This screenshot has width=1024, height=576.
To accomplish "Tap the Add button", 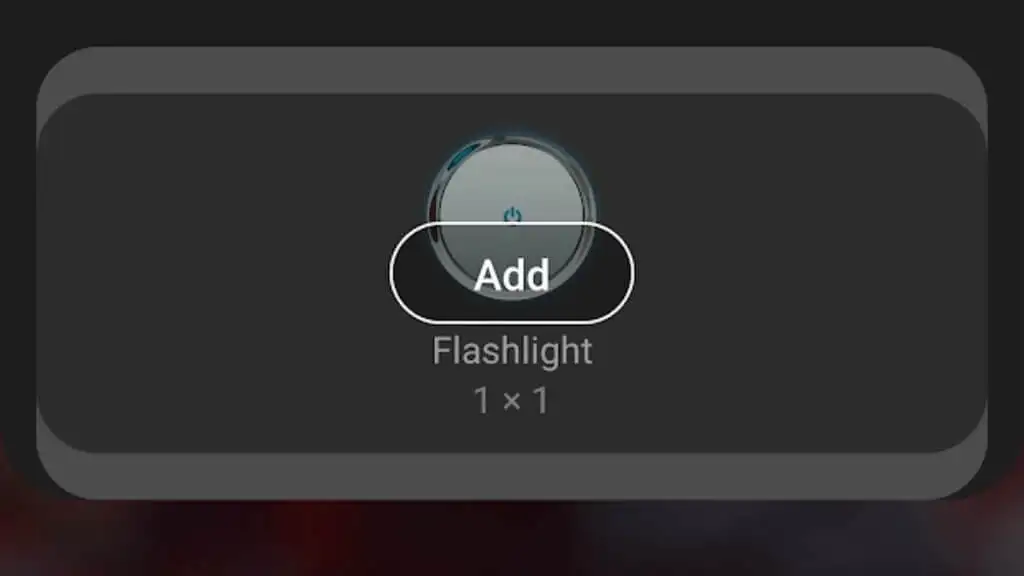I will coord(511,273).
